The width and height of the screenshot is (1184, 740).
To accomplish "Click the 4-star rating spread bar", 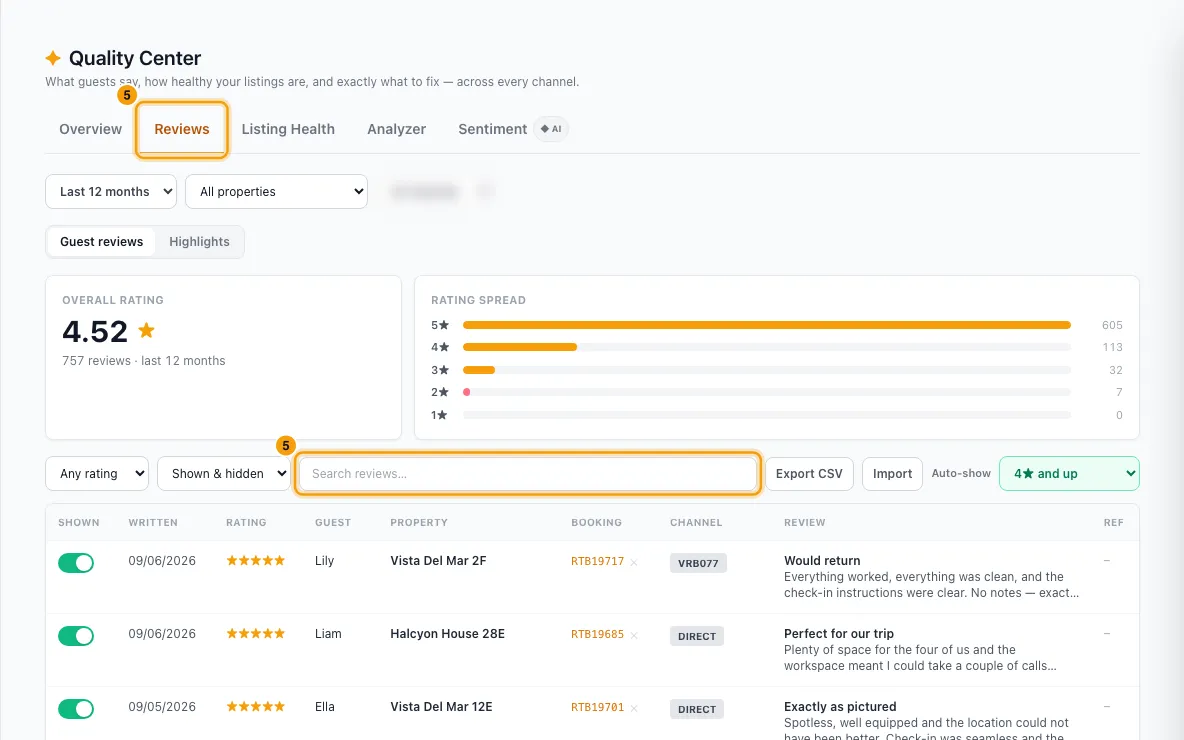I will 766,347.
